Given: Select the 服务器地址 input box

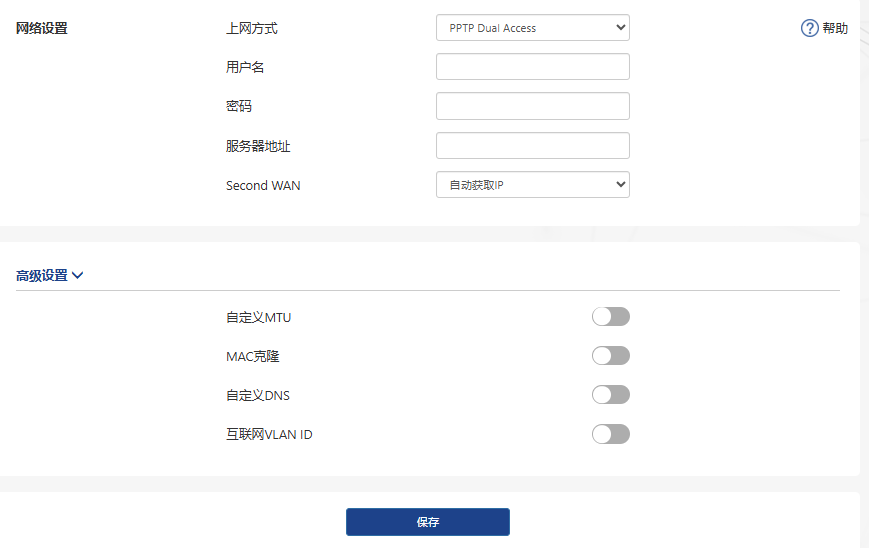Looking at the screenshot, I should click(532, 146).
